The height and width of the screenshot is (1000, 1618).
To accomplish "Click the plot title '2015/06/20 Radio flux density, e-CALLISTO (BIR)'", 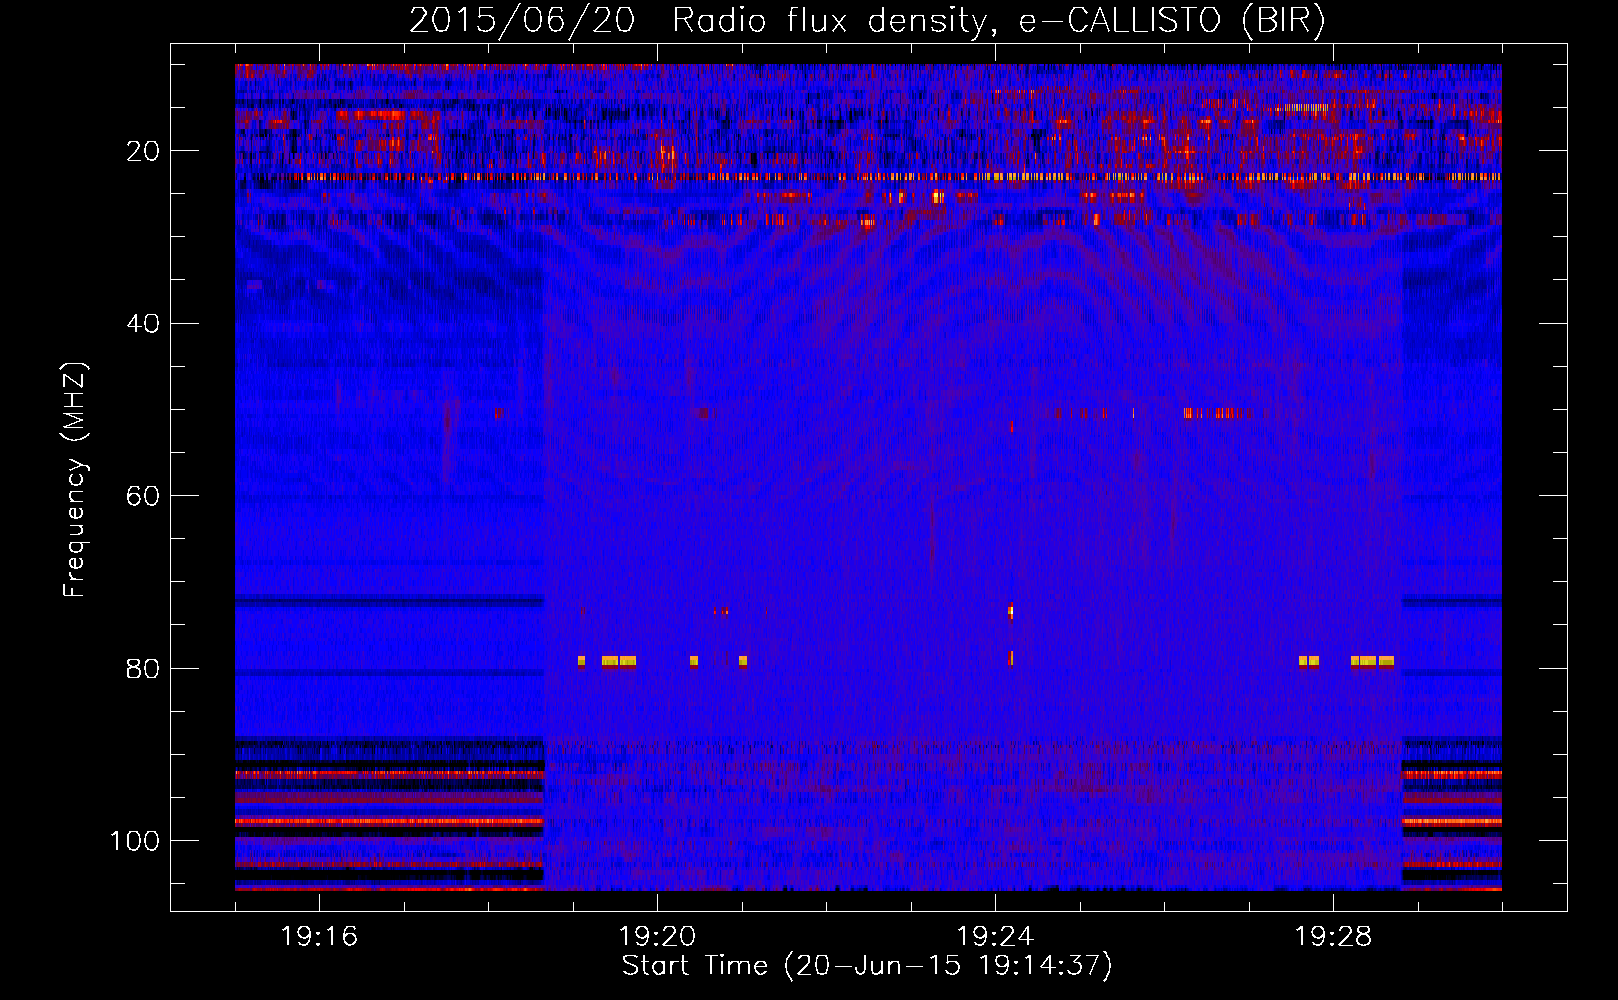I will point(867,21).
